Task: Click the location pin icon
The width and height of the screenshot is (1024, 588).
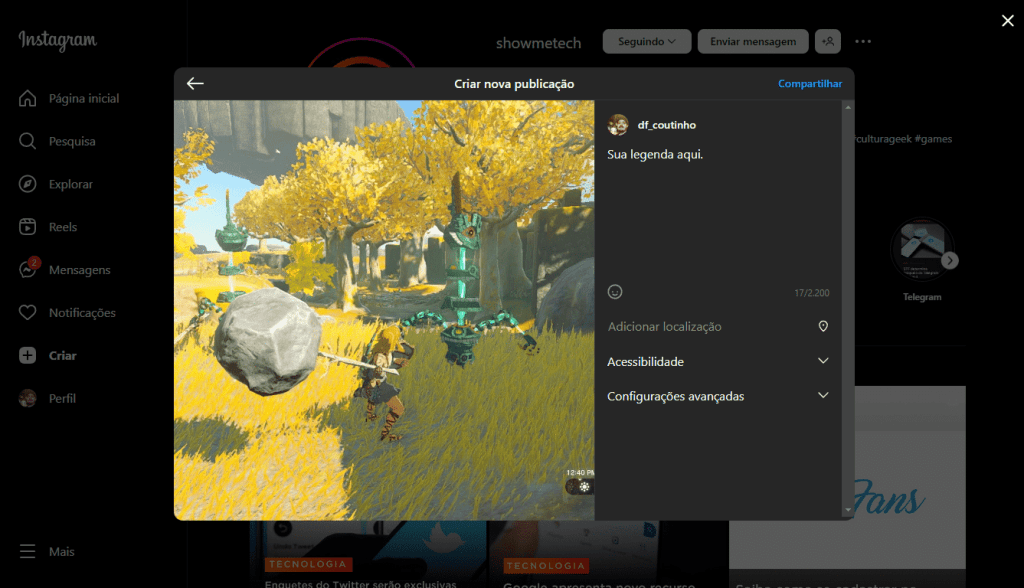Action: (x=823, y=326)
